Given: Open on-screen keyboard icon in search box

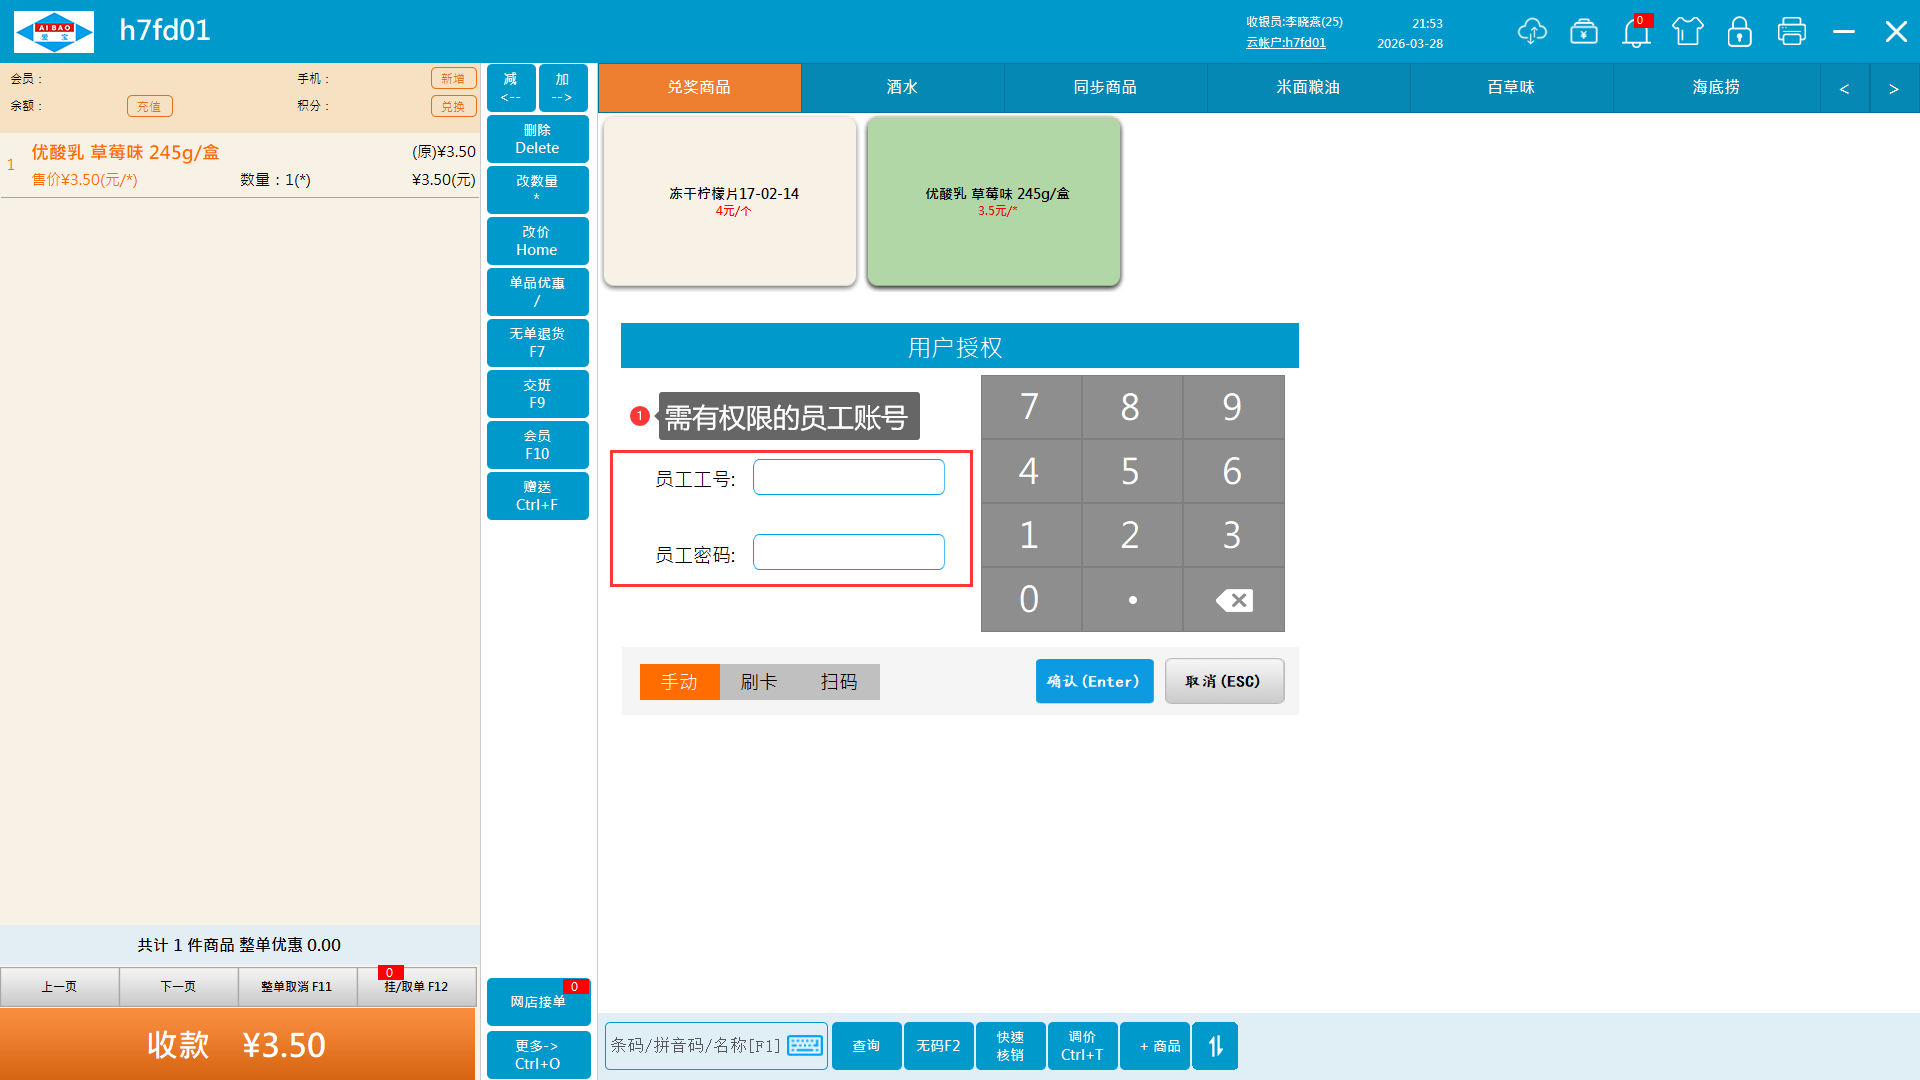Looking at the screenshot, I should [x=805, y=1045].
